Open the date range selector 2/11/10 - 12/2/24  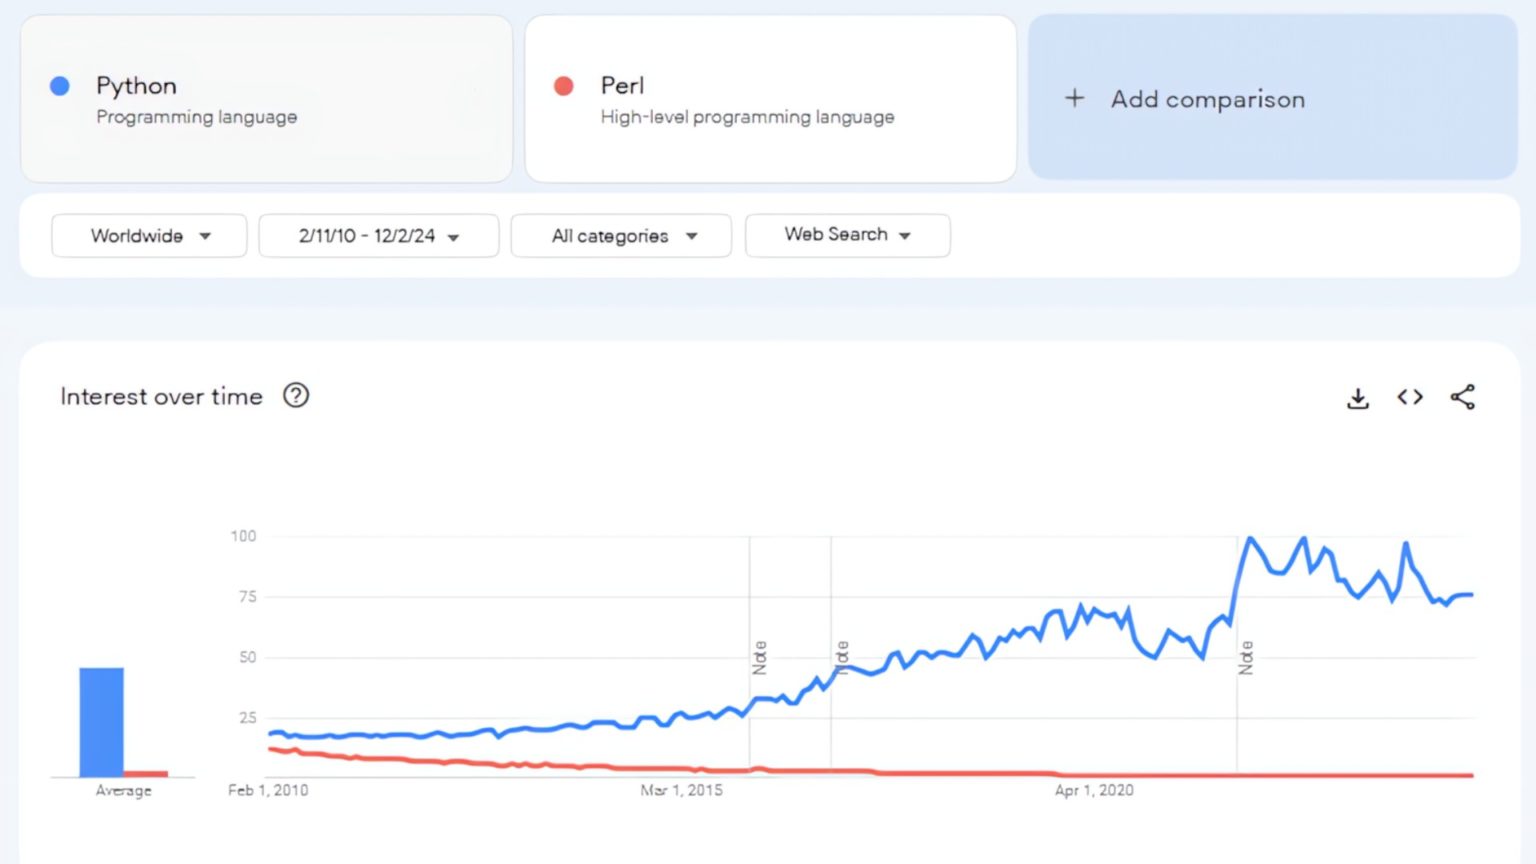[378, 236]
